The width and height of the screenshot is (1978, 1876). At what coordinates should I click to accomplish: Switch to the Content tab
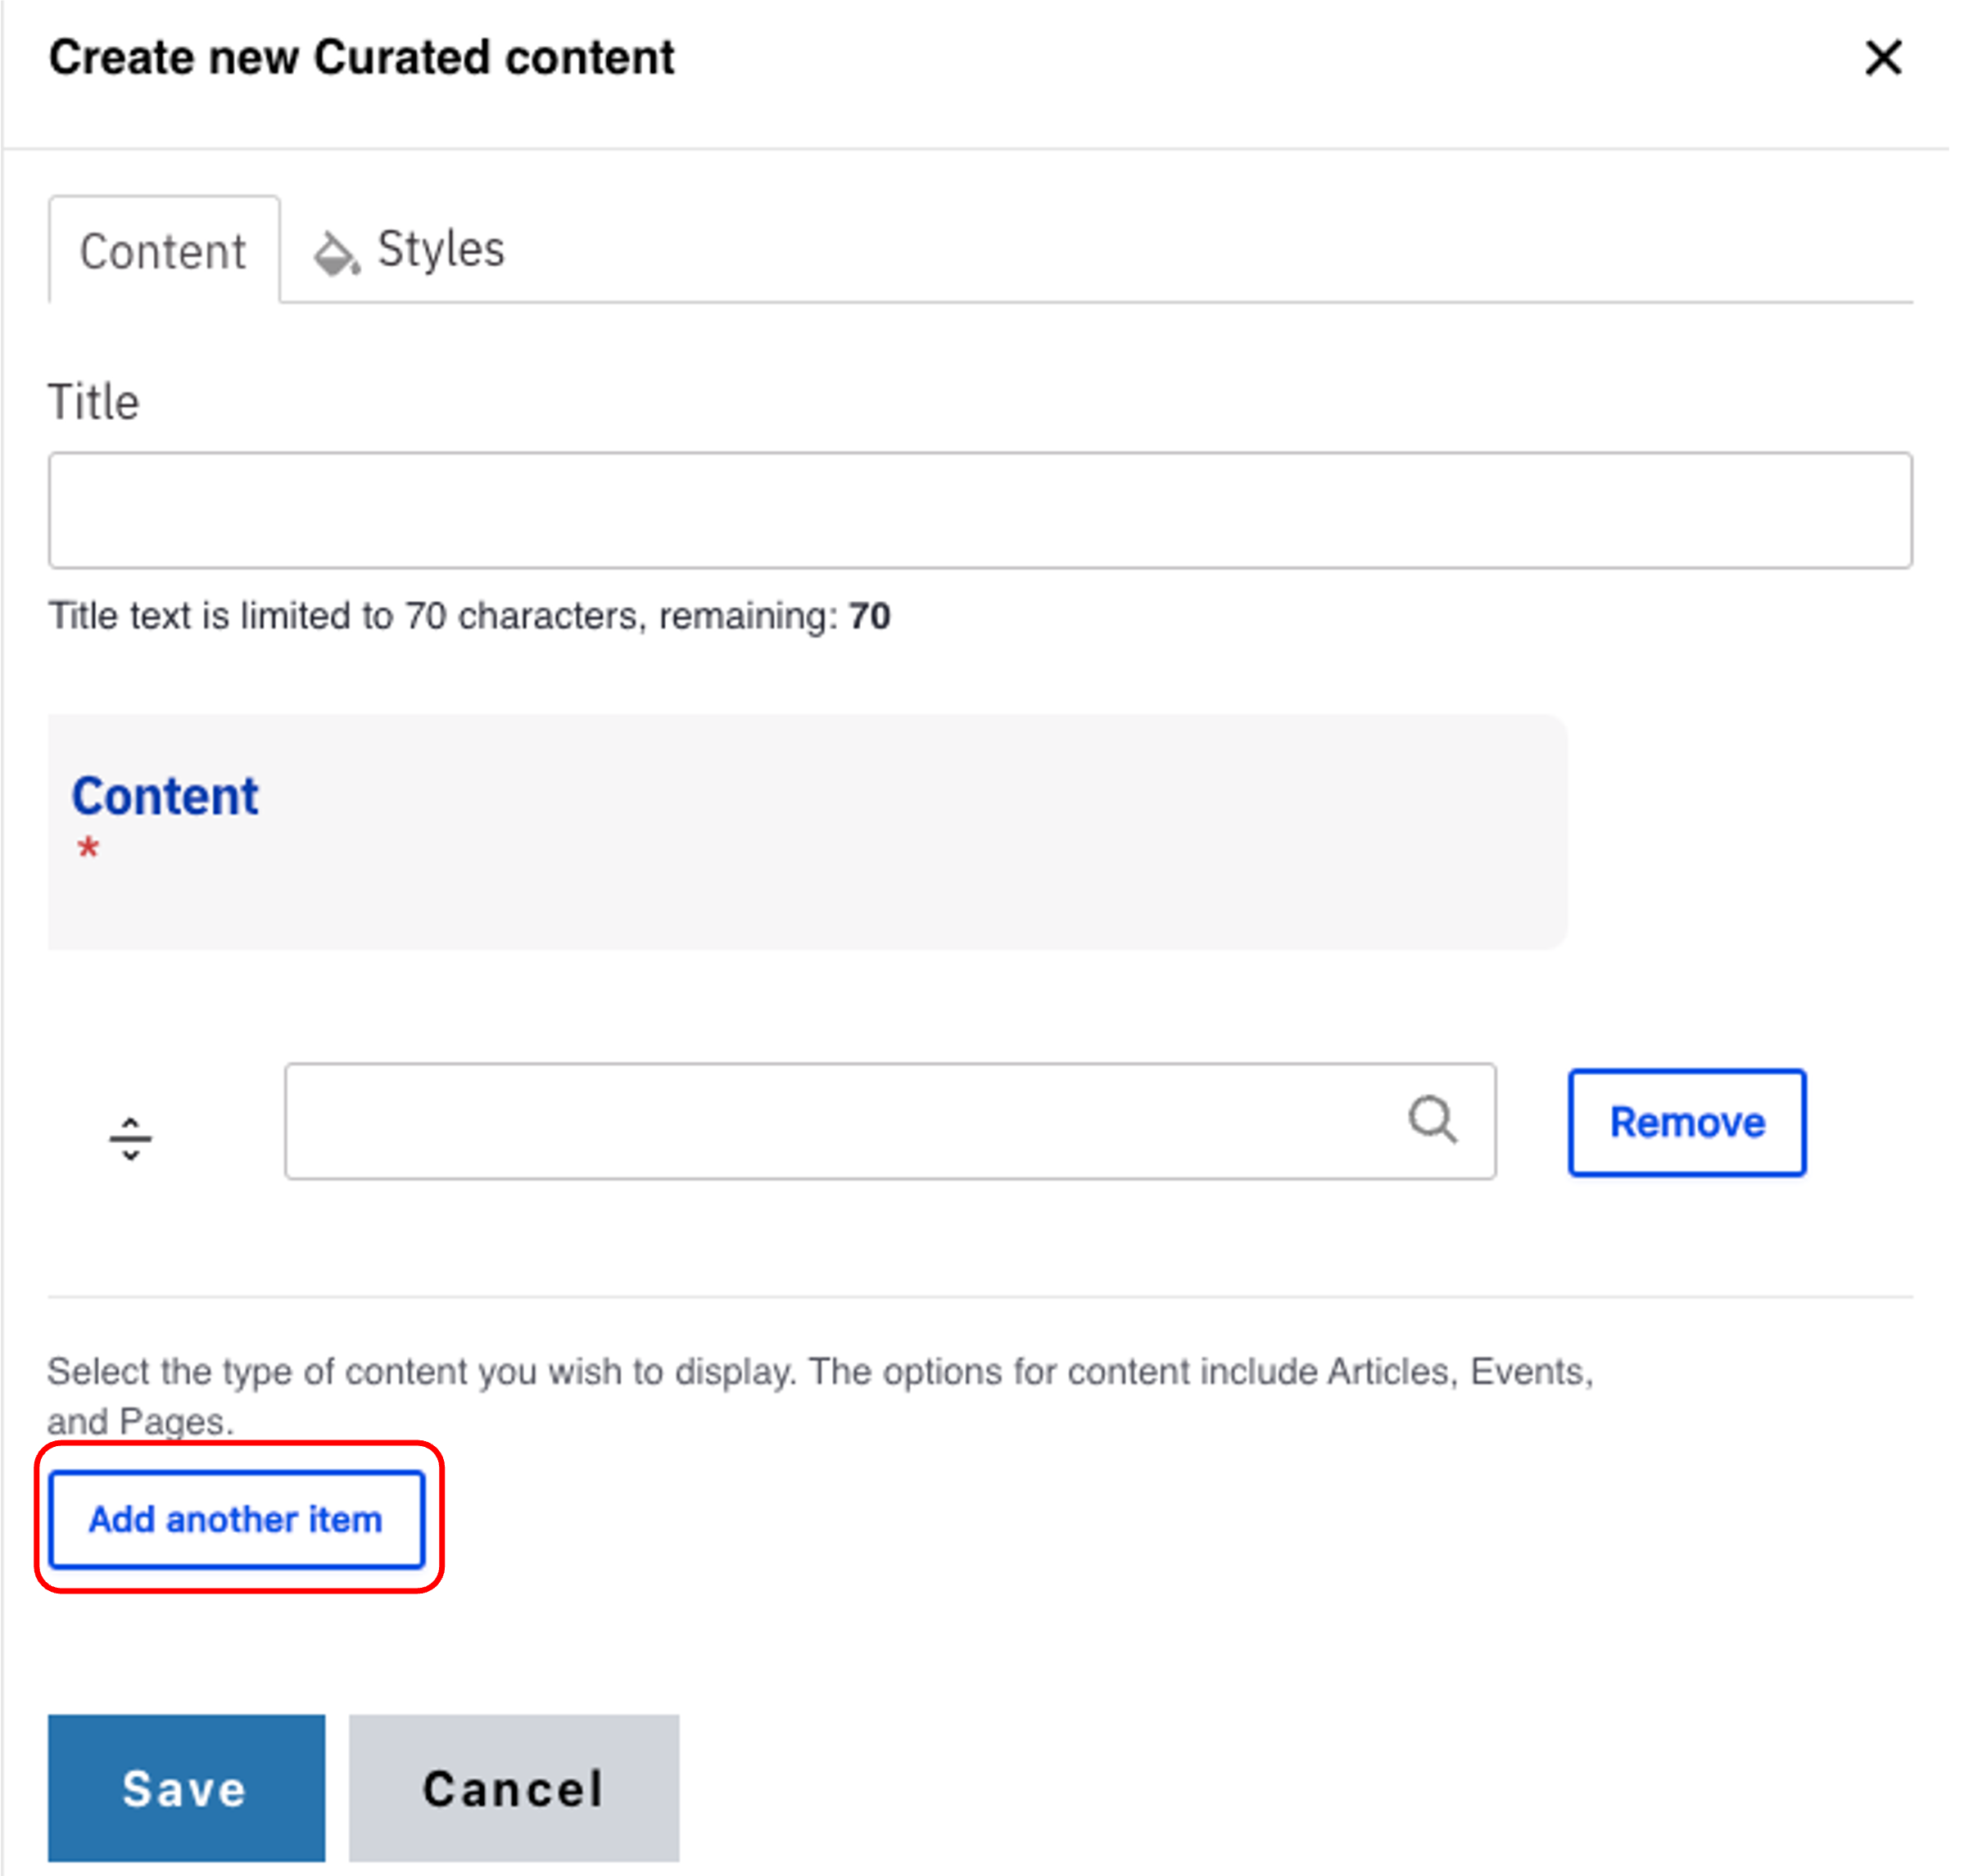tap(163, 250)
